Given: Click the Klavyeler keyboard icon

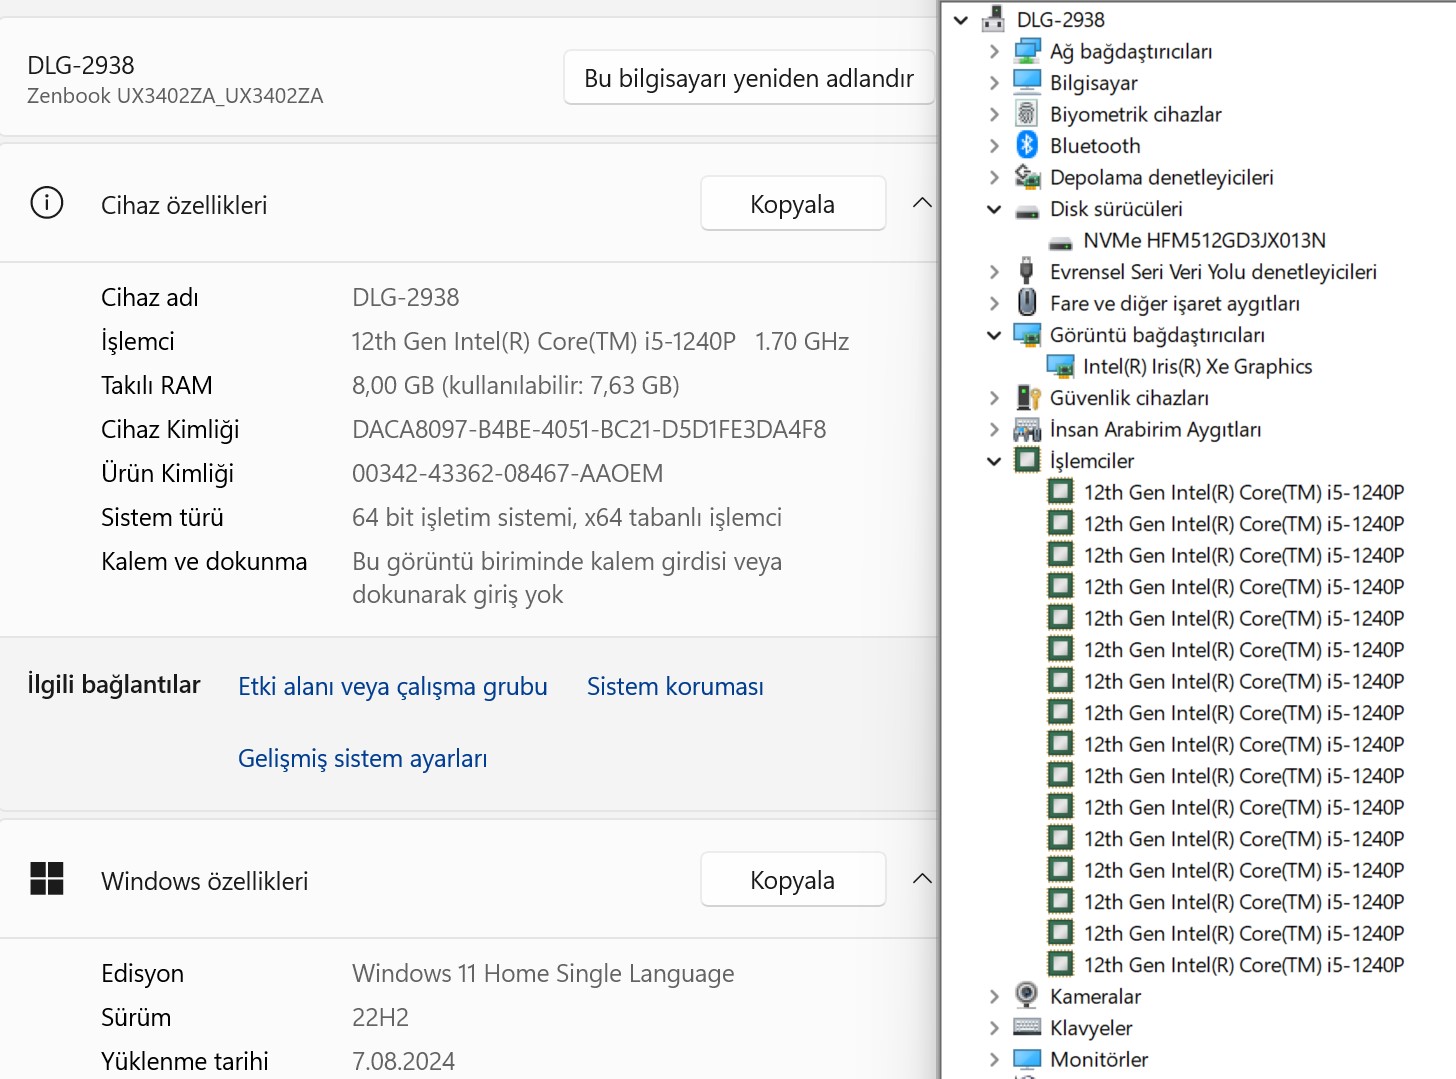Looking at the screenshot, I should tap(1027, 1027).
